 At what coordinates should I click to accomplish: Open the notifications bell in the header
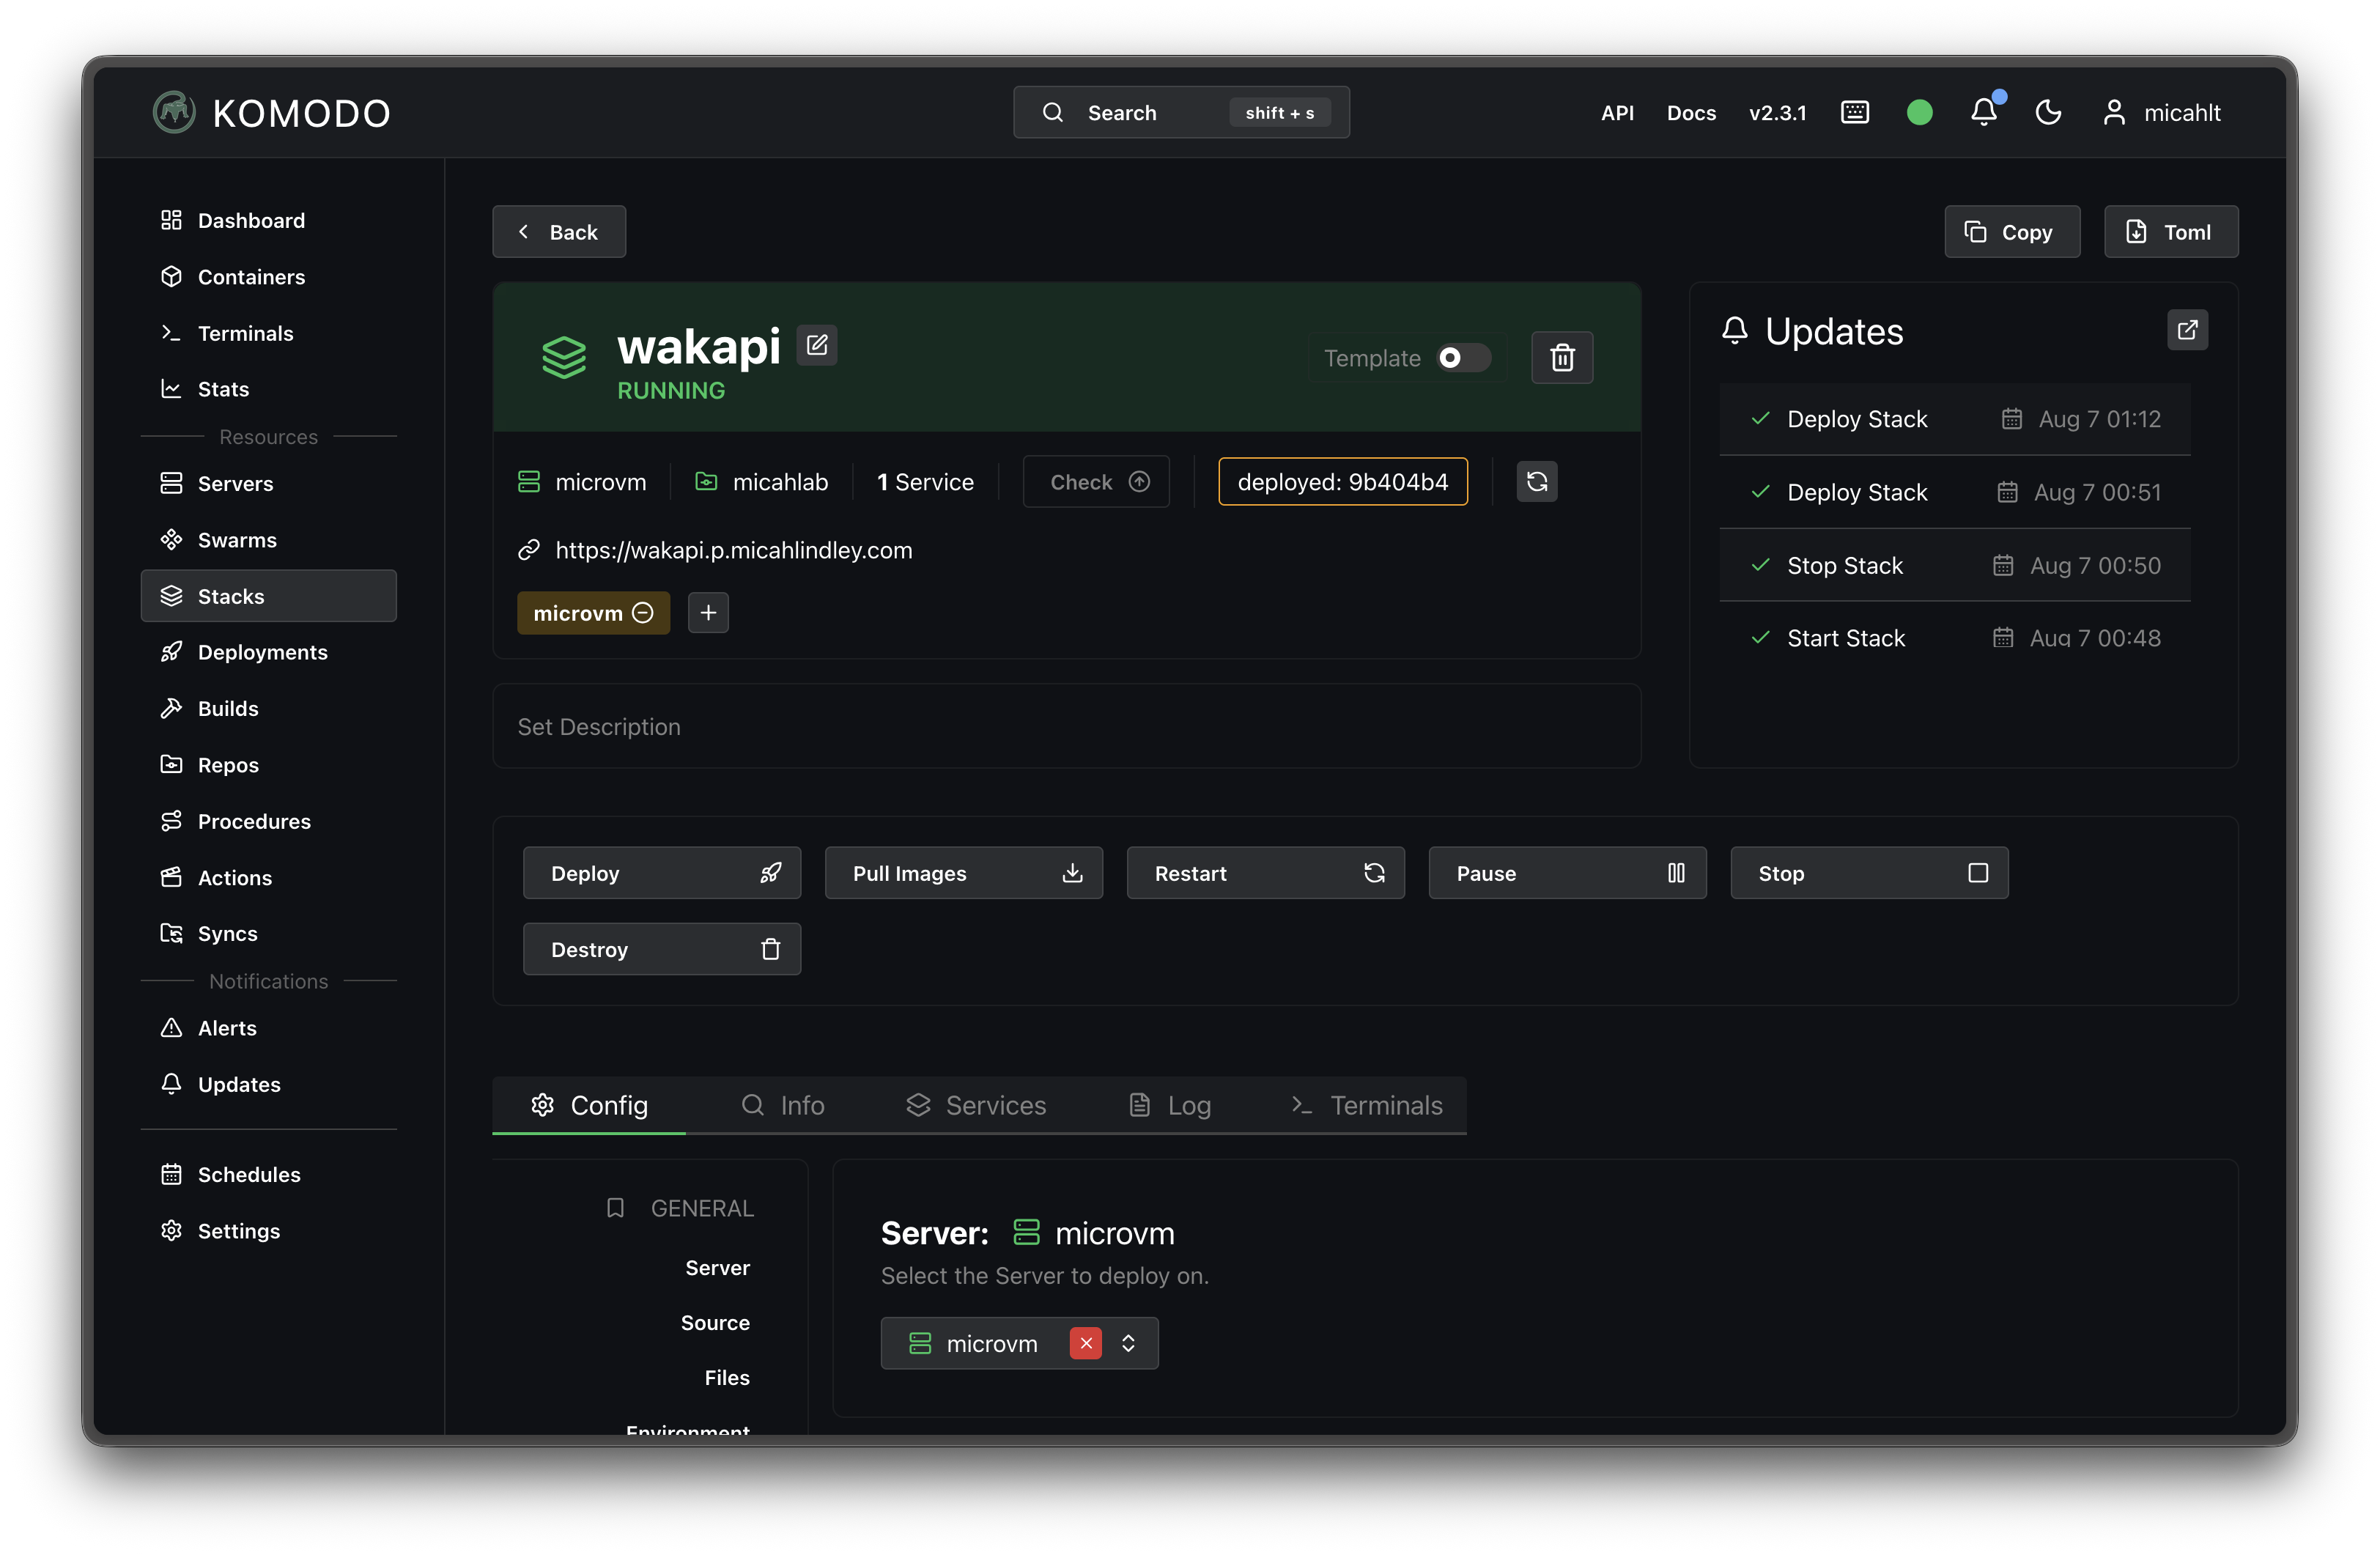[1984, 112]
